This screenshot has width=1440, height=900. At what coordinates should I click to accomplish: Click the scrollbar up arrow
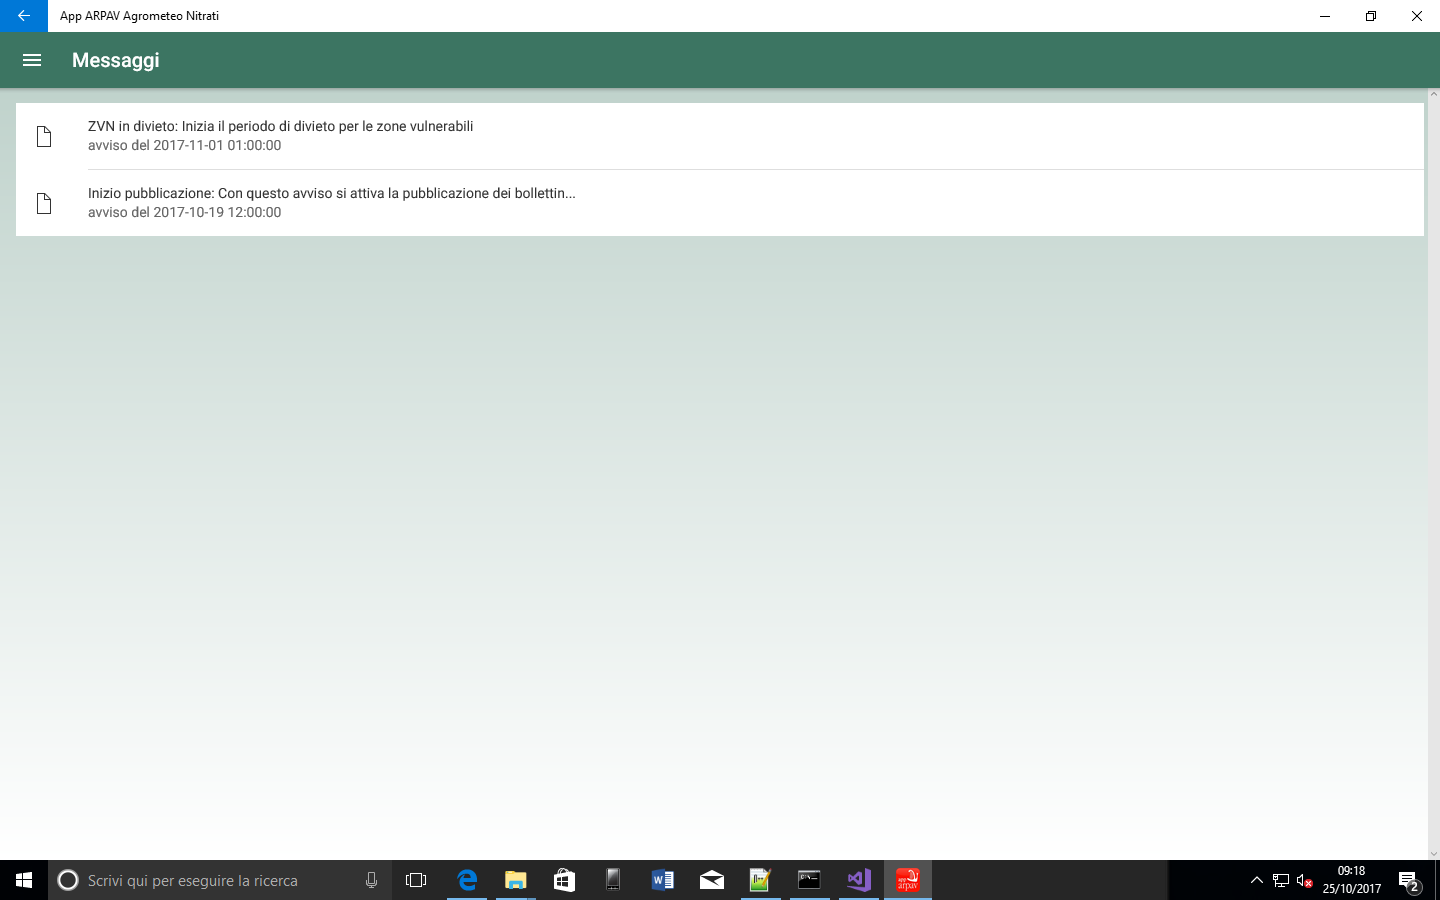tap(1433, 94)
